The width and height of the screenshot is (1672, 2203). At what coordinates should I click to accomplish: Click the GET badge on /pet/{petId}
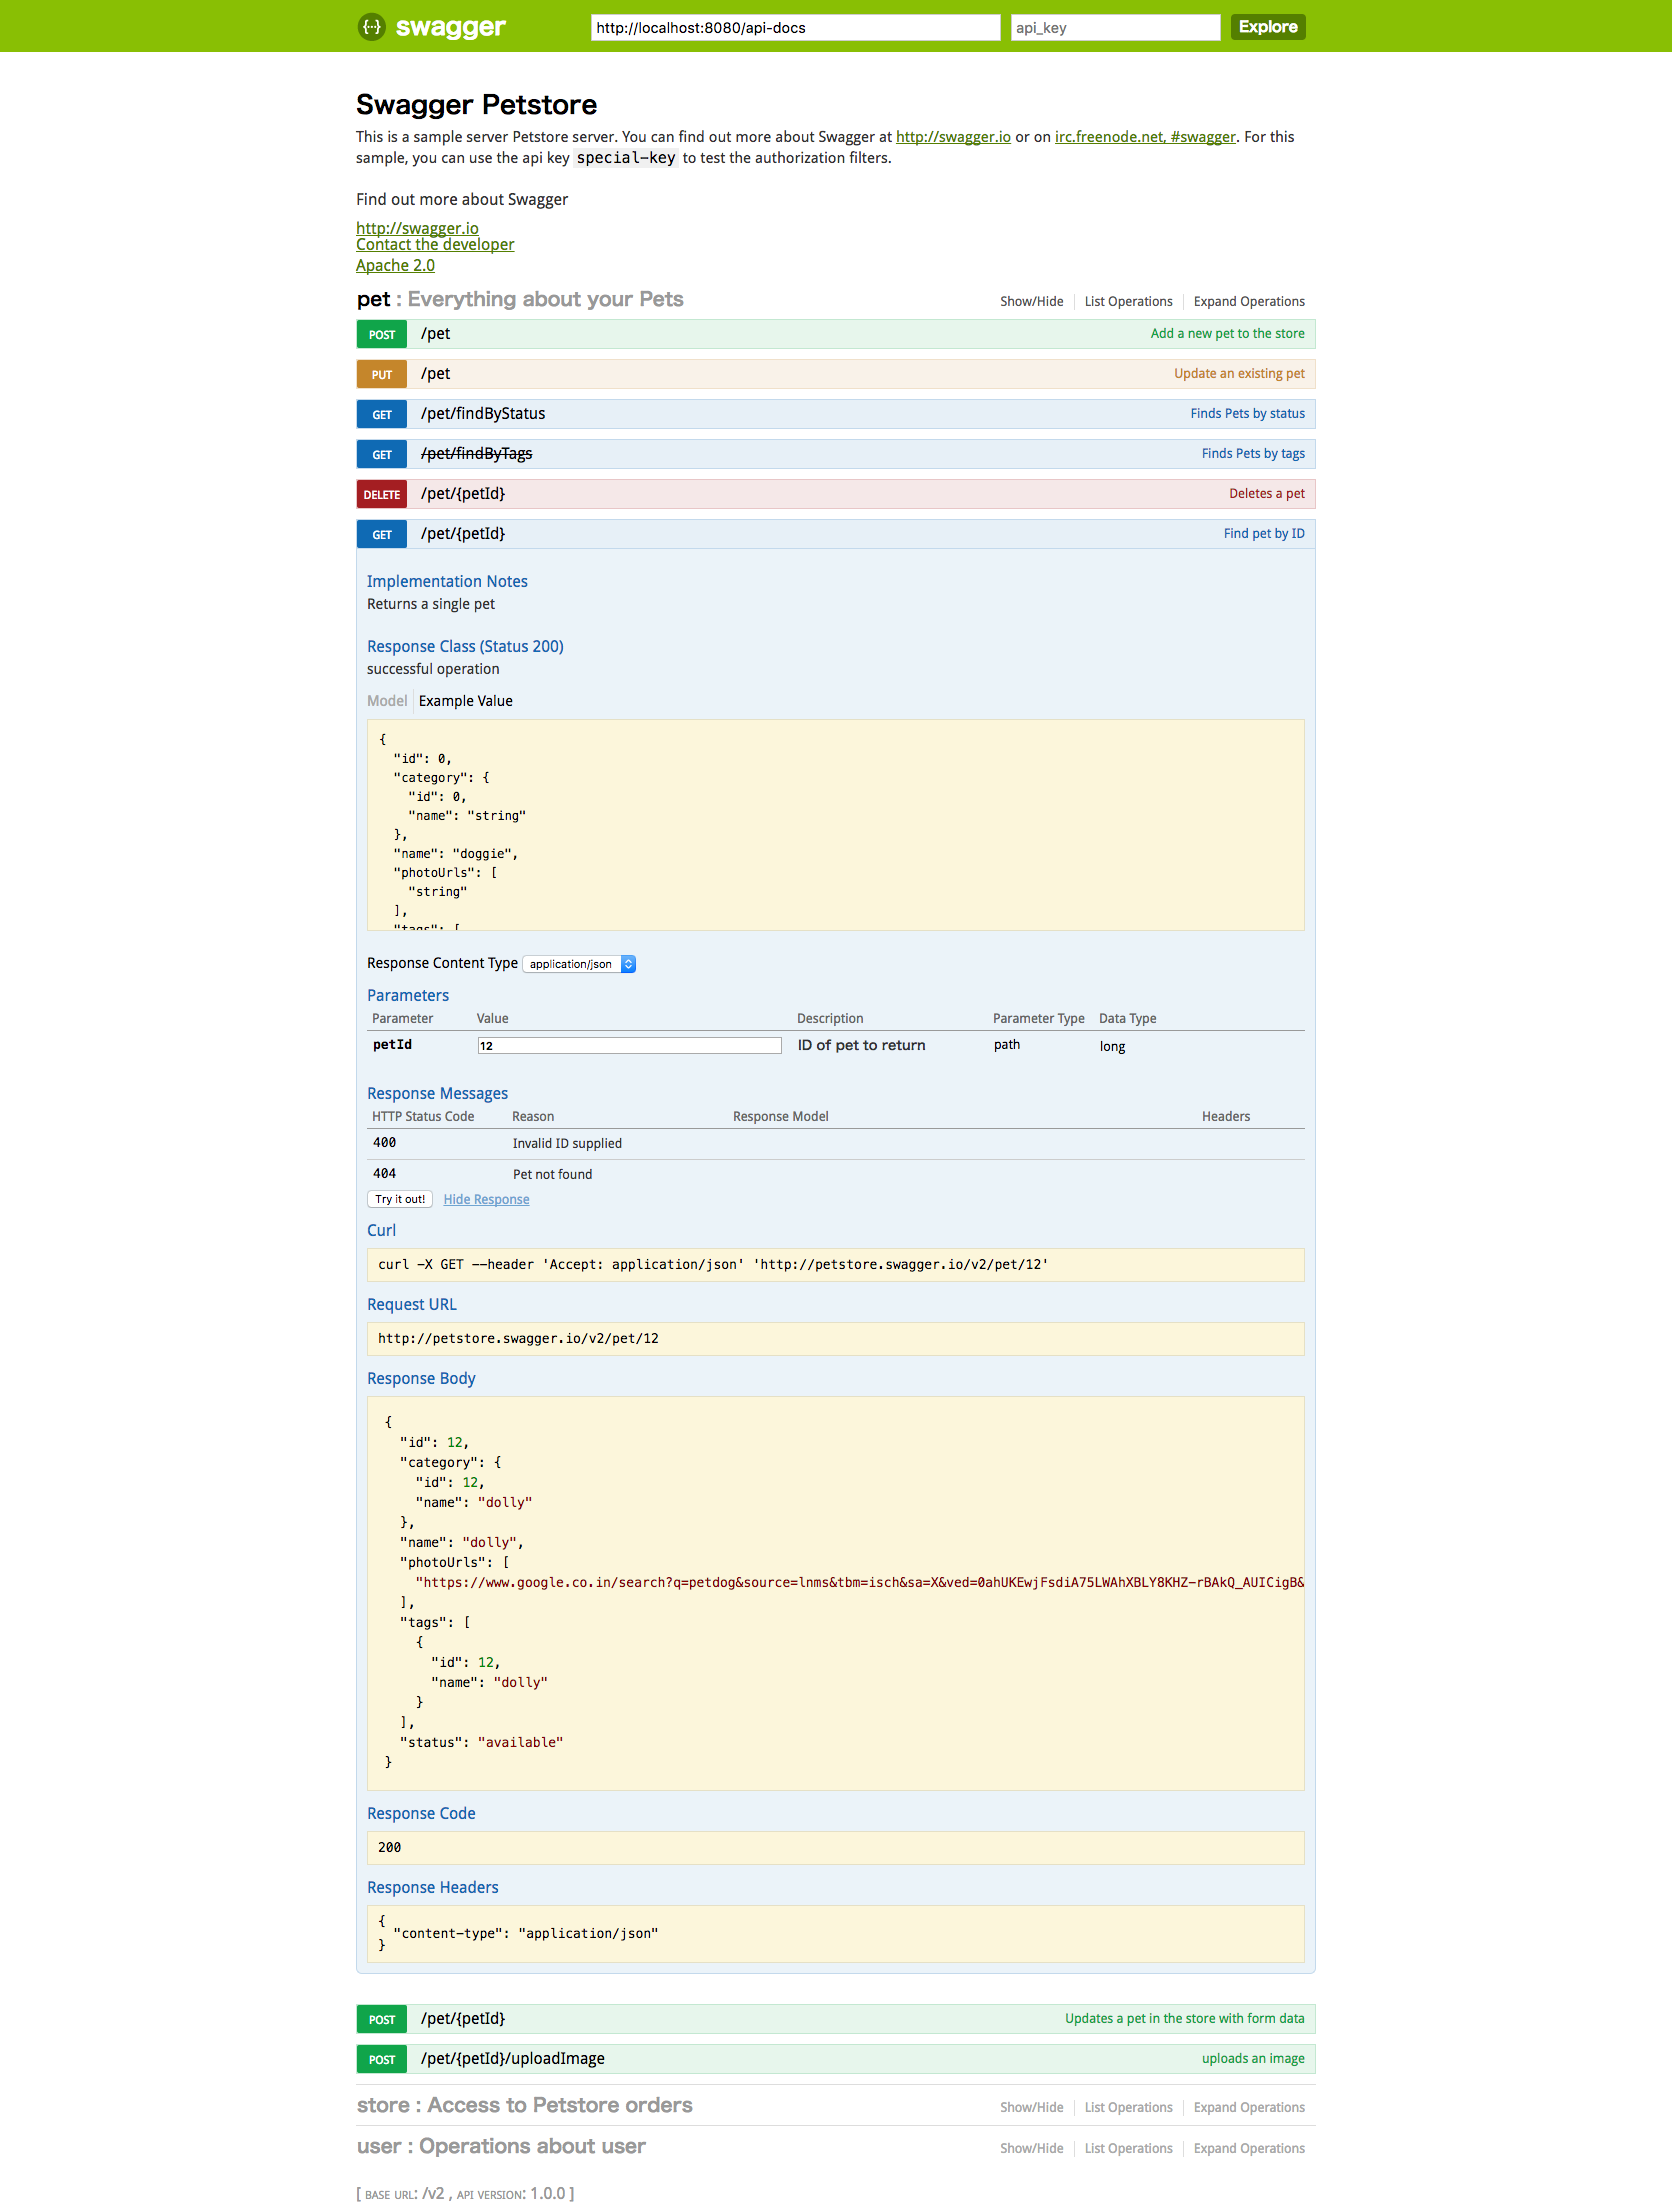[381, 533]
